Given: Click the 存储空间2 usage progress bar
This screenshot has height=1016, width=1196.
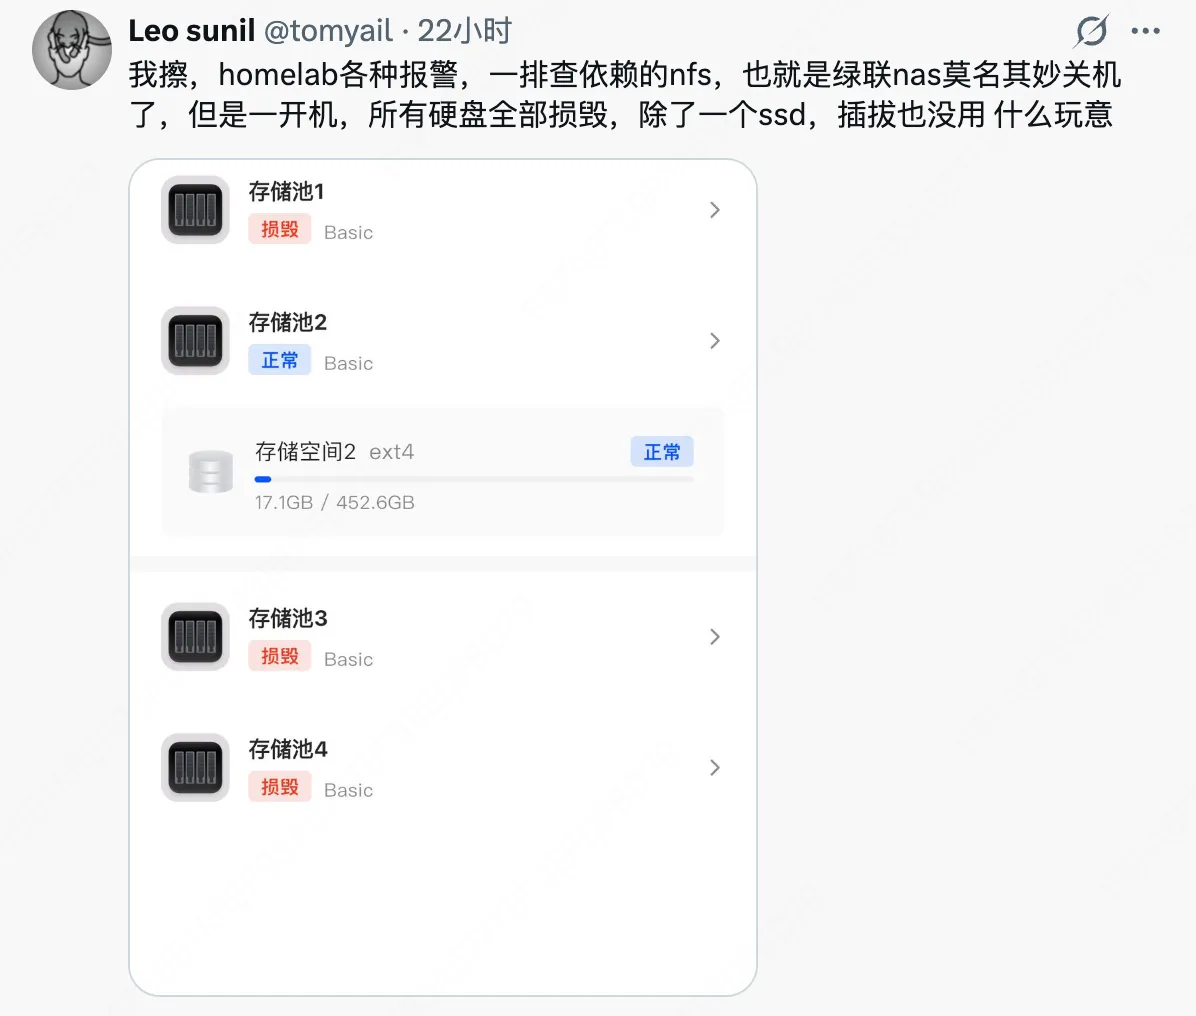Looking at the screenshot, I should click(x=474, y=479).
